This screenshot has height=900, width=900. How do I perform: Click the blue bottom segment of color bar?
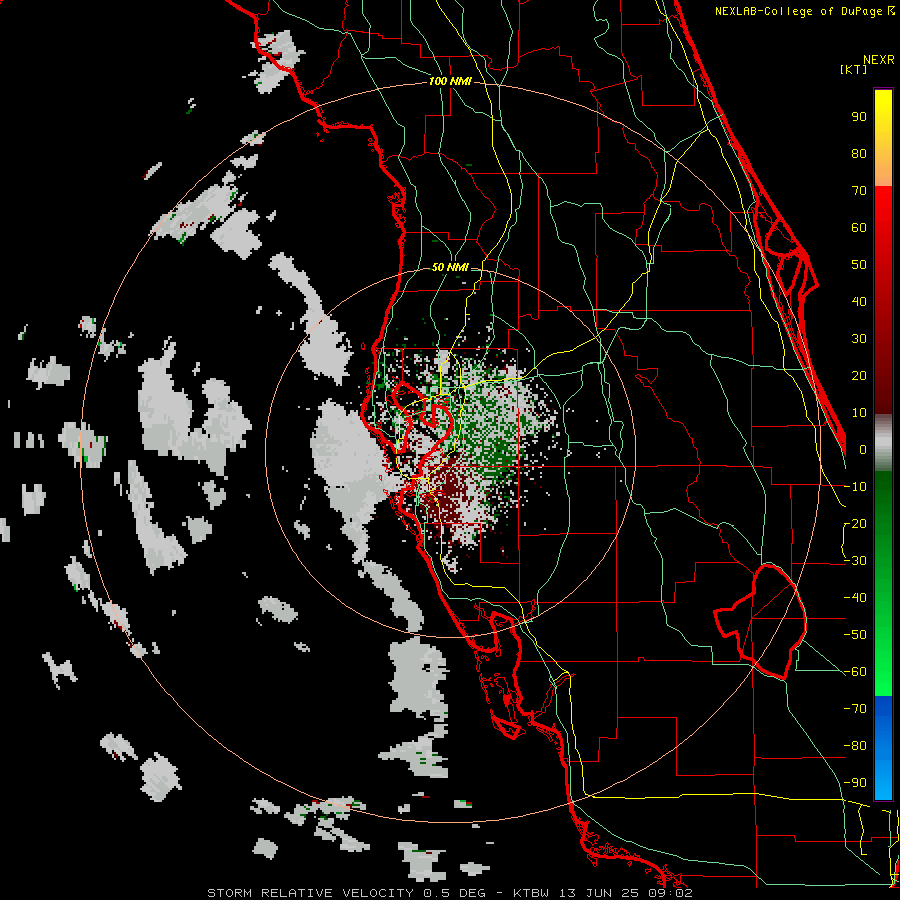[883, 748]
